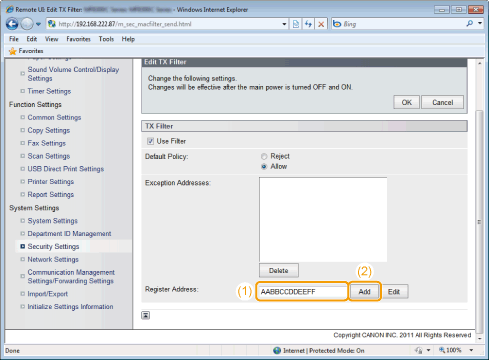Open Network Settings link
489x360 pixels.
point(53,259)
